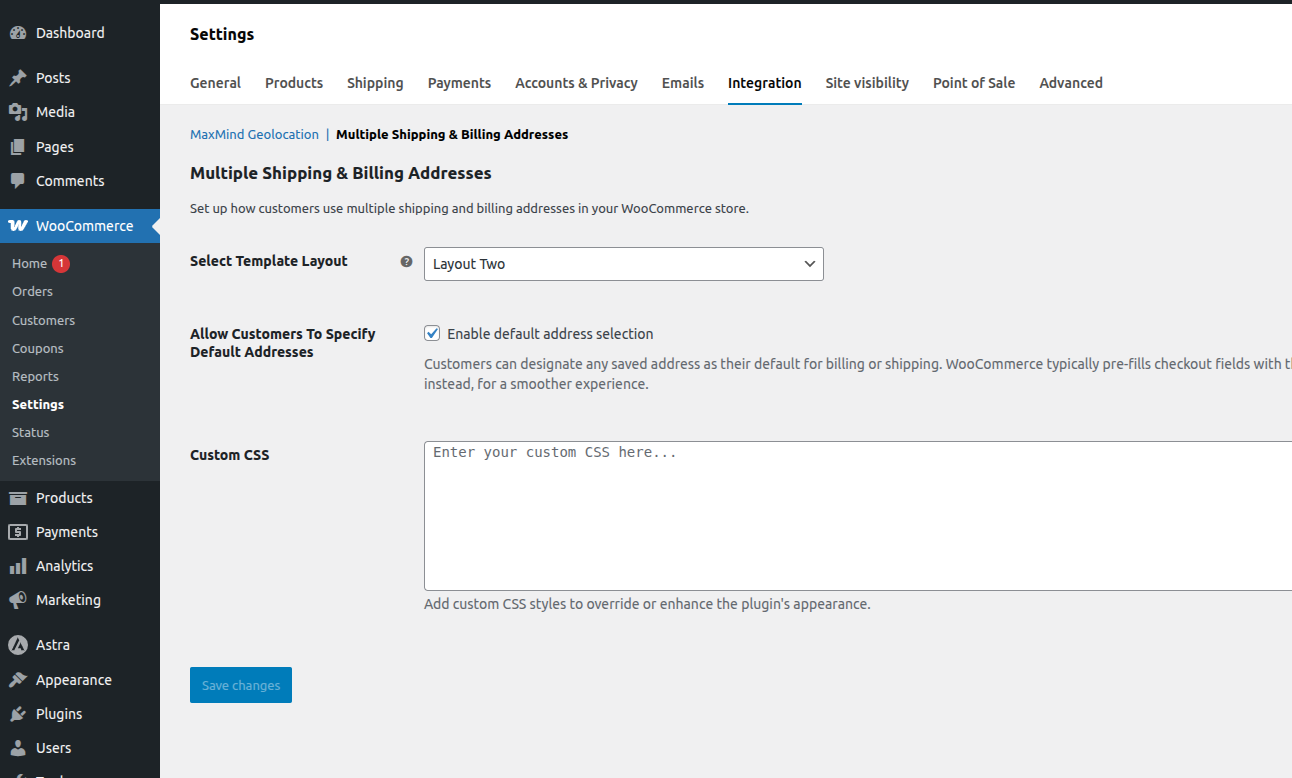Image resolution: width=1292 pixels, height=778 pixels.
Task: Open the Payments settings tab
Action: coord(459,83)
